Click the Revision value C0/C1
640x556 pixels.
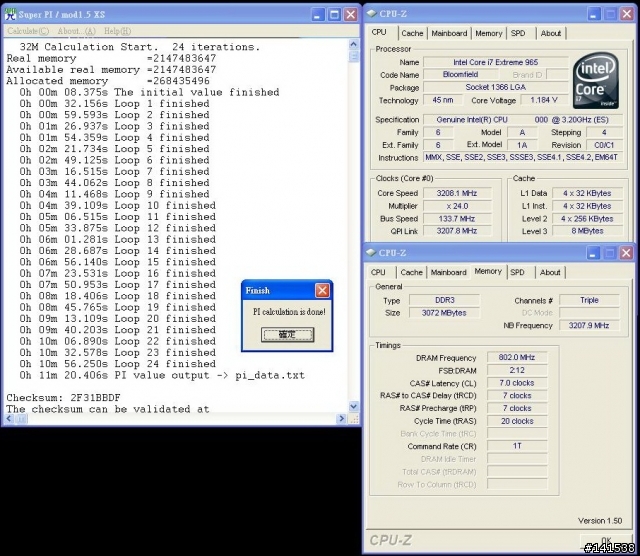coord(604,145)
